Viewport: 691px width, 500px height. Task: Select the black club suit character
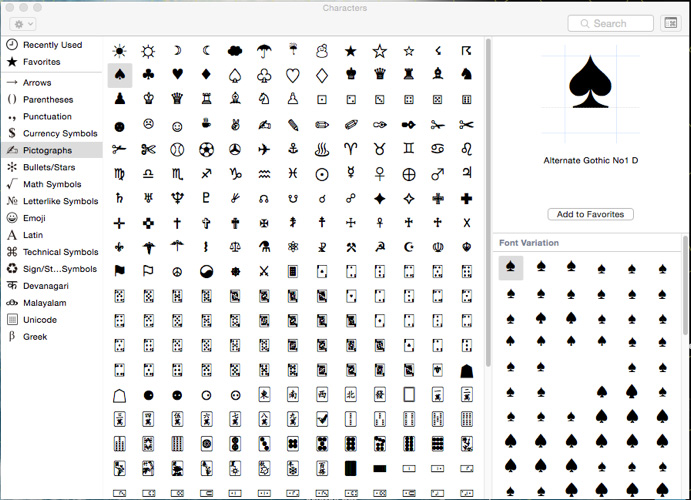coord(148,75)
